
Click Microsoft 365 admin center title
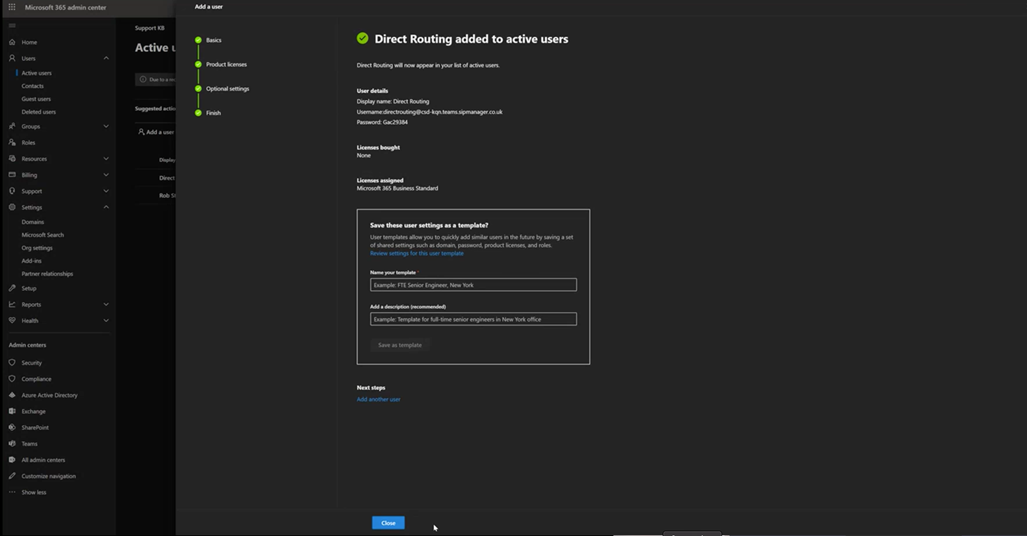point(65,7)
